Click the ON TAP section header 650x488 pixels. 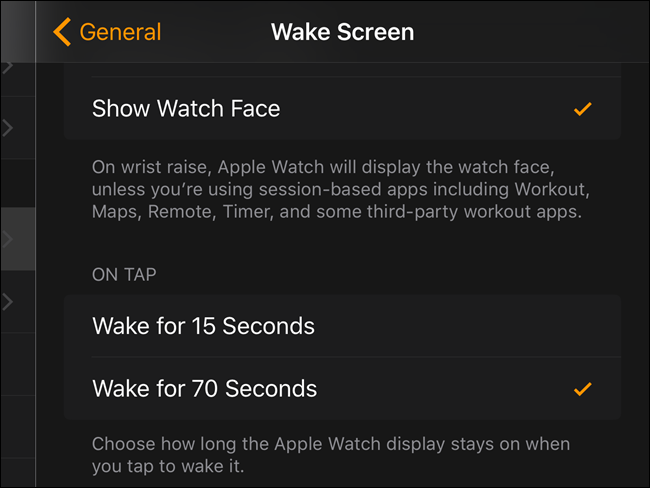click(124, 274)
